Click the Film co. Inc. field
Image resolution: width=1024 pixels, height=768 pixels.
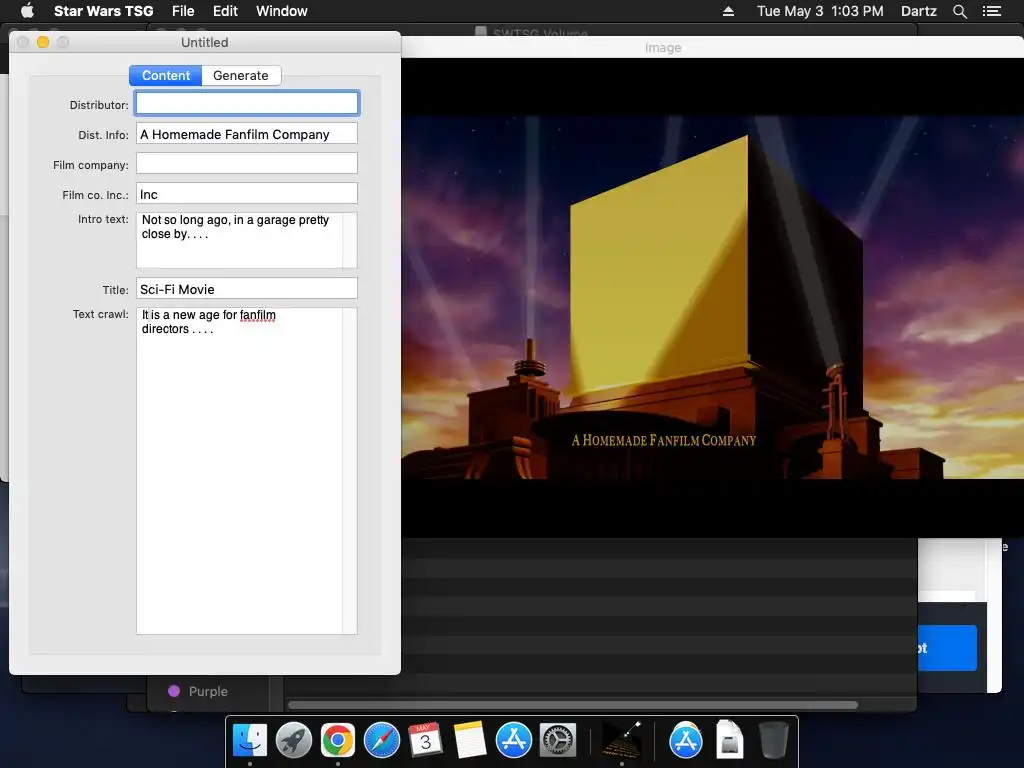[x=247, y=194]
